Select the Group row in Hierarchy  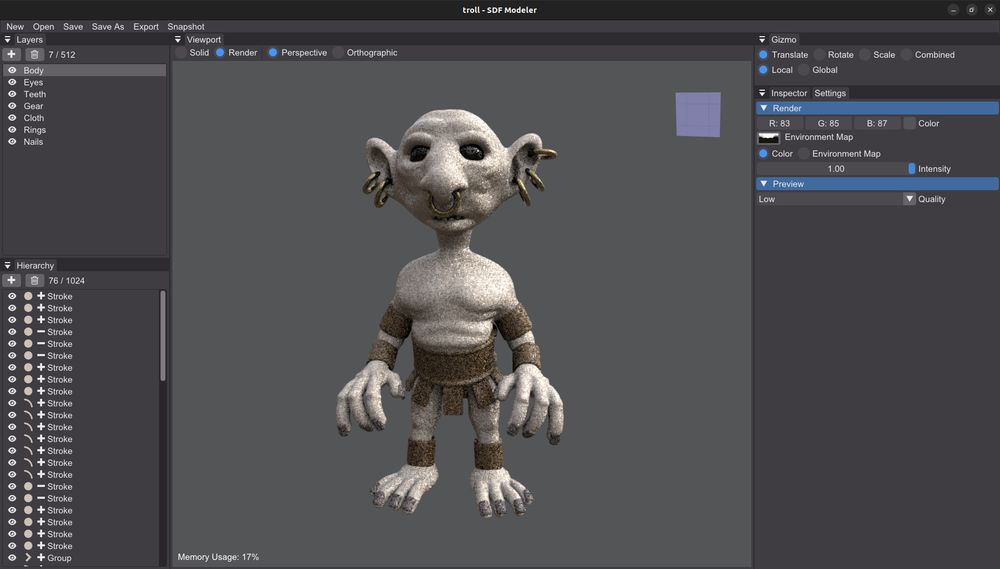point(82,558)
